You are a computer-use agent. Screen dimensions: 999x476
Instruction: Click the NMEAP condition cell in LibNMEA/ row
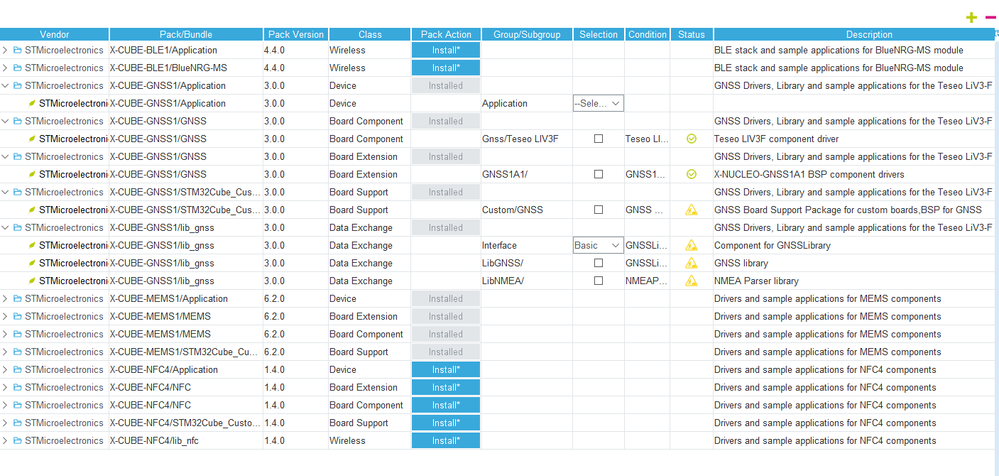647,281
